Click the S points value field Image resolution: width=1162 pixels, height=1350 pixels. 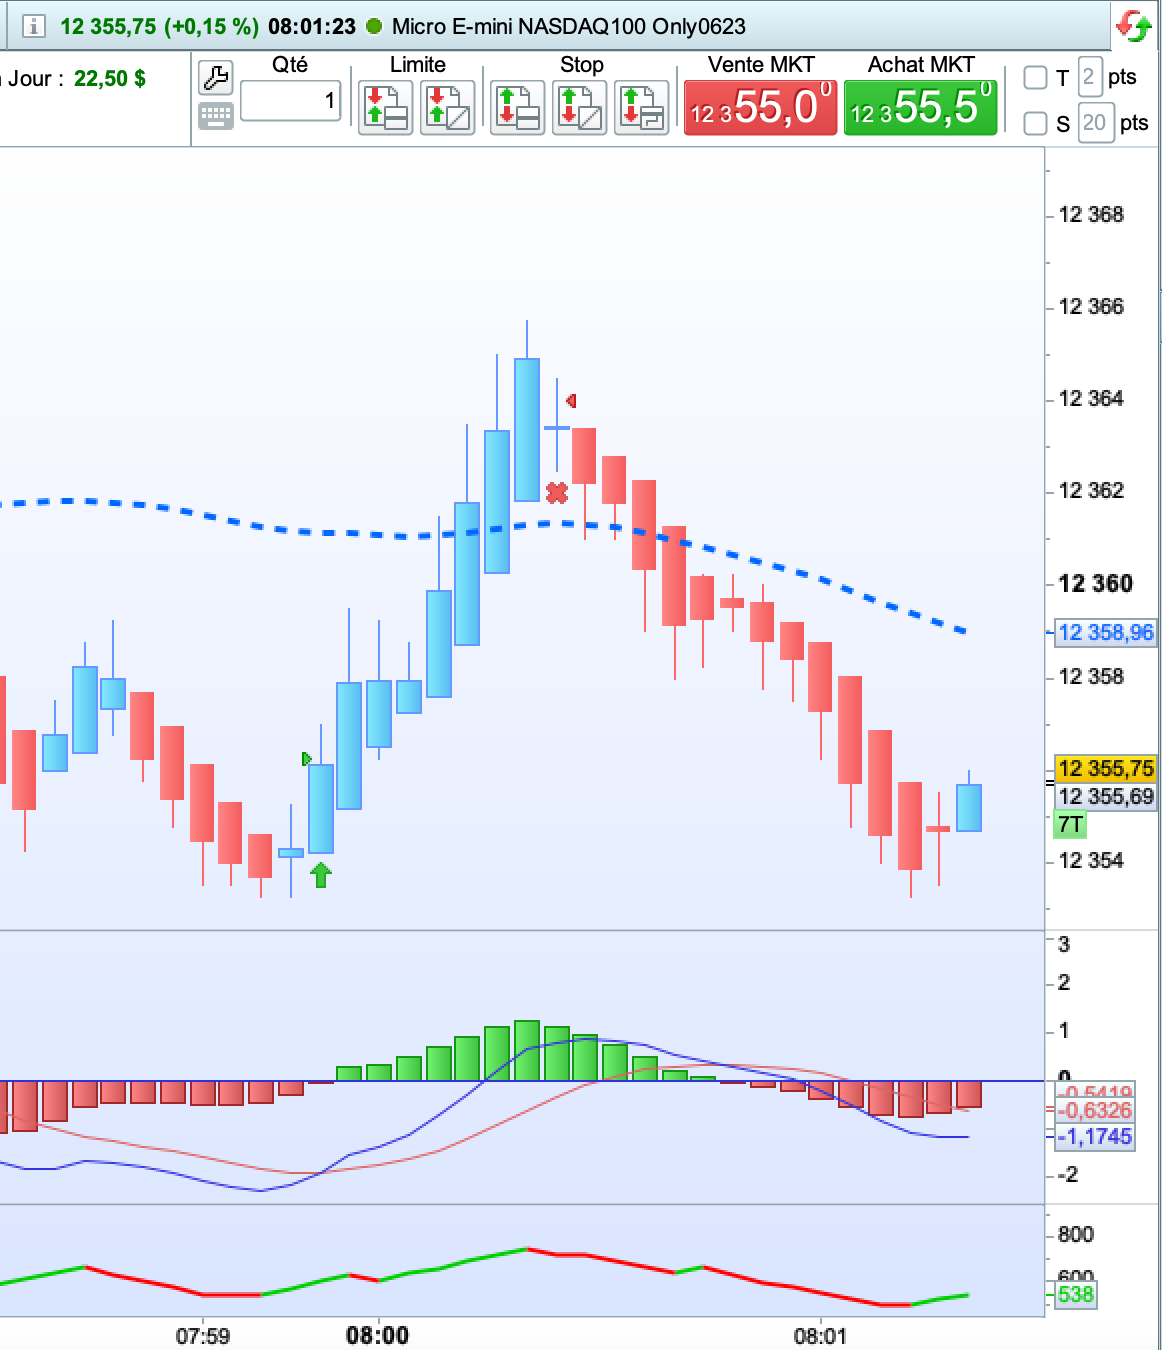[x=1095, y=123]
